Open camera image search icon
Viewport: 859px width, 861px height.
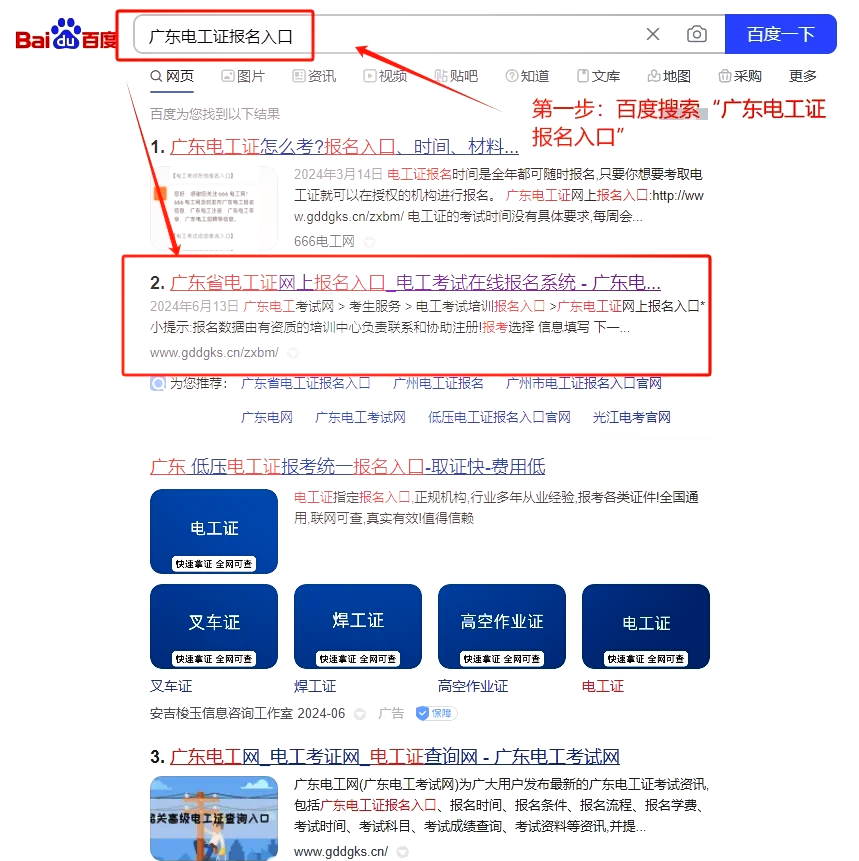(696, 34)
